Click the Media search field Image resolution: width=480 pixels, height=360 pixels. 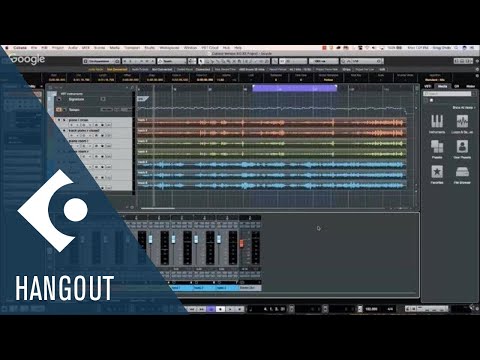pyautogui.click(x=447, y=94)
